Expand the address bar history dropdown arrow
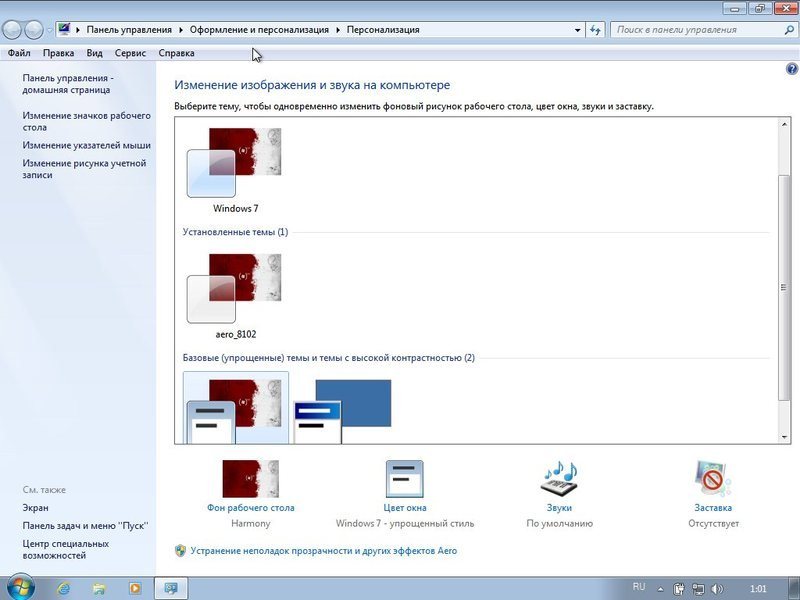Screen dimensions: 800x600 coord(578,30)
